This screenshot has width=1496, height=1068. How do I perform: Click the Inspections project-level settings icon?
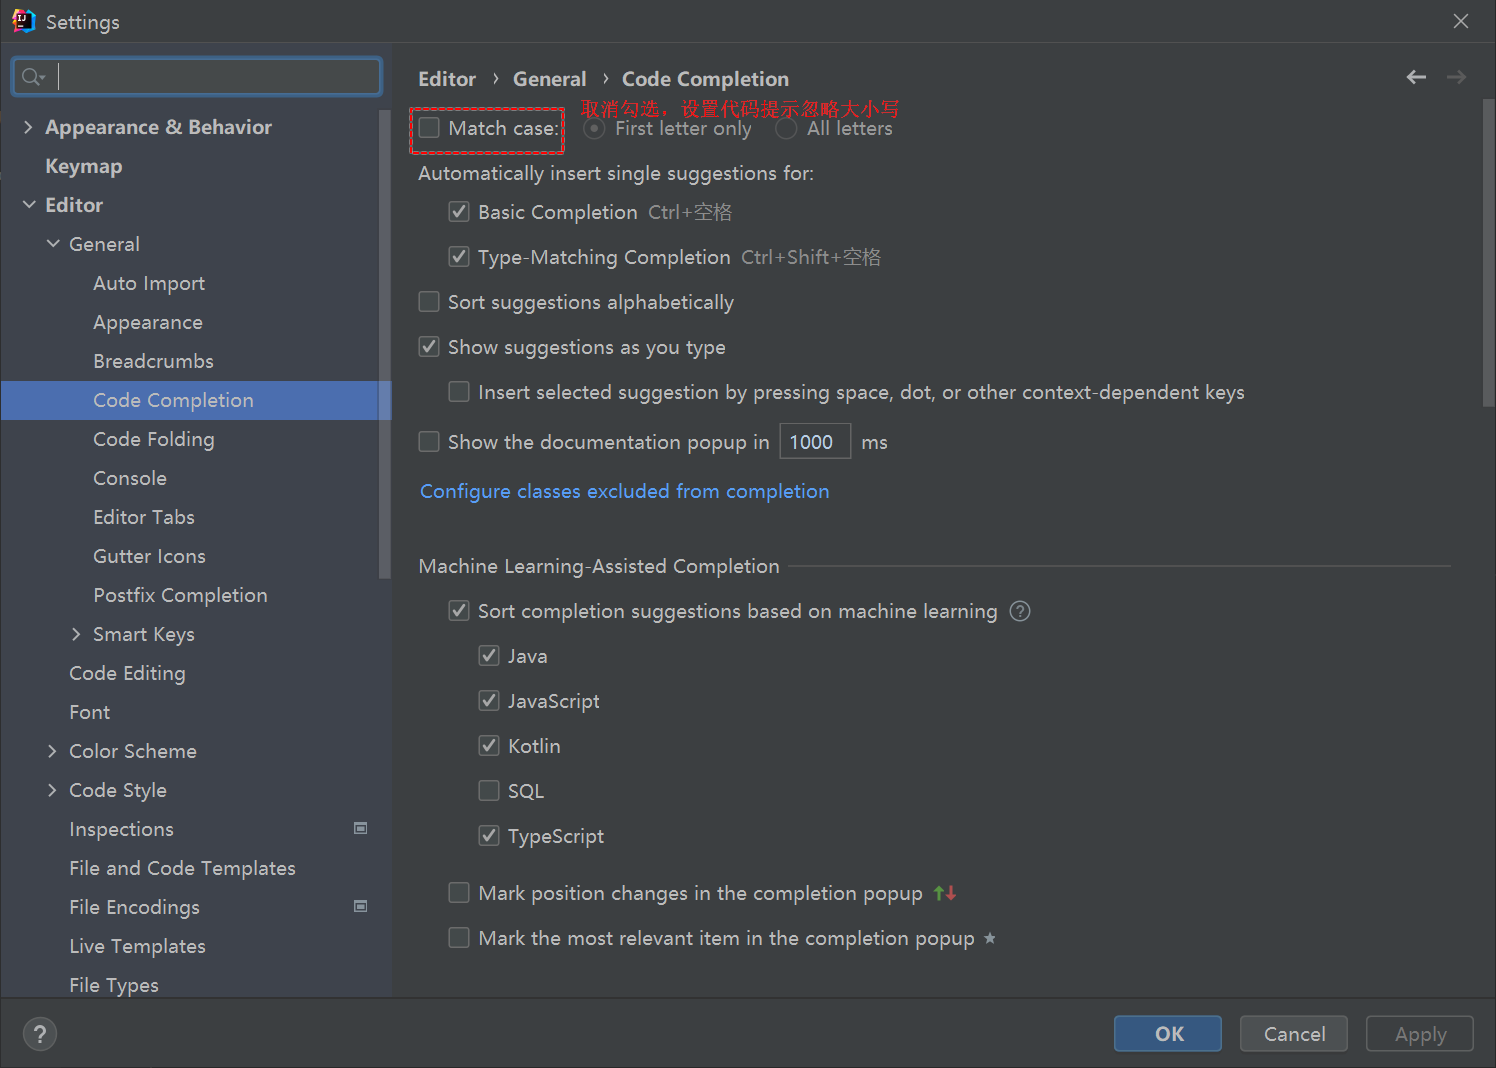pos(361,828)
